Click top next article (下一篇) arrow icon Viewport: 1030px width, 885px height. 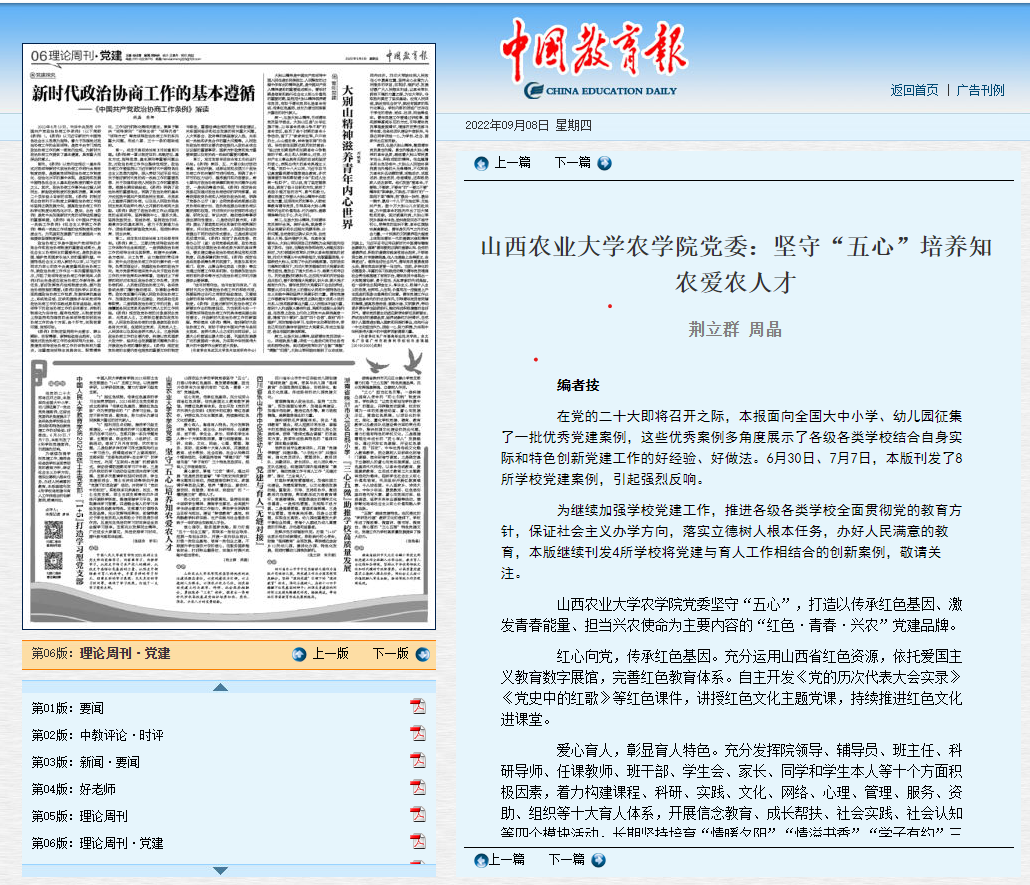[604, 163]
